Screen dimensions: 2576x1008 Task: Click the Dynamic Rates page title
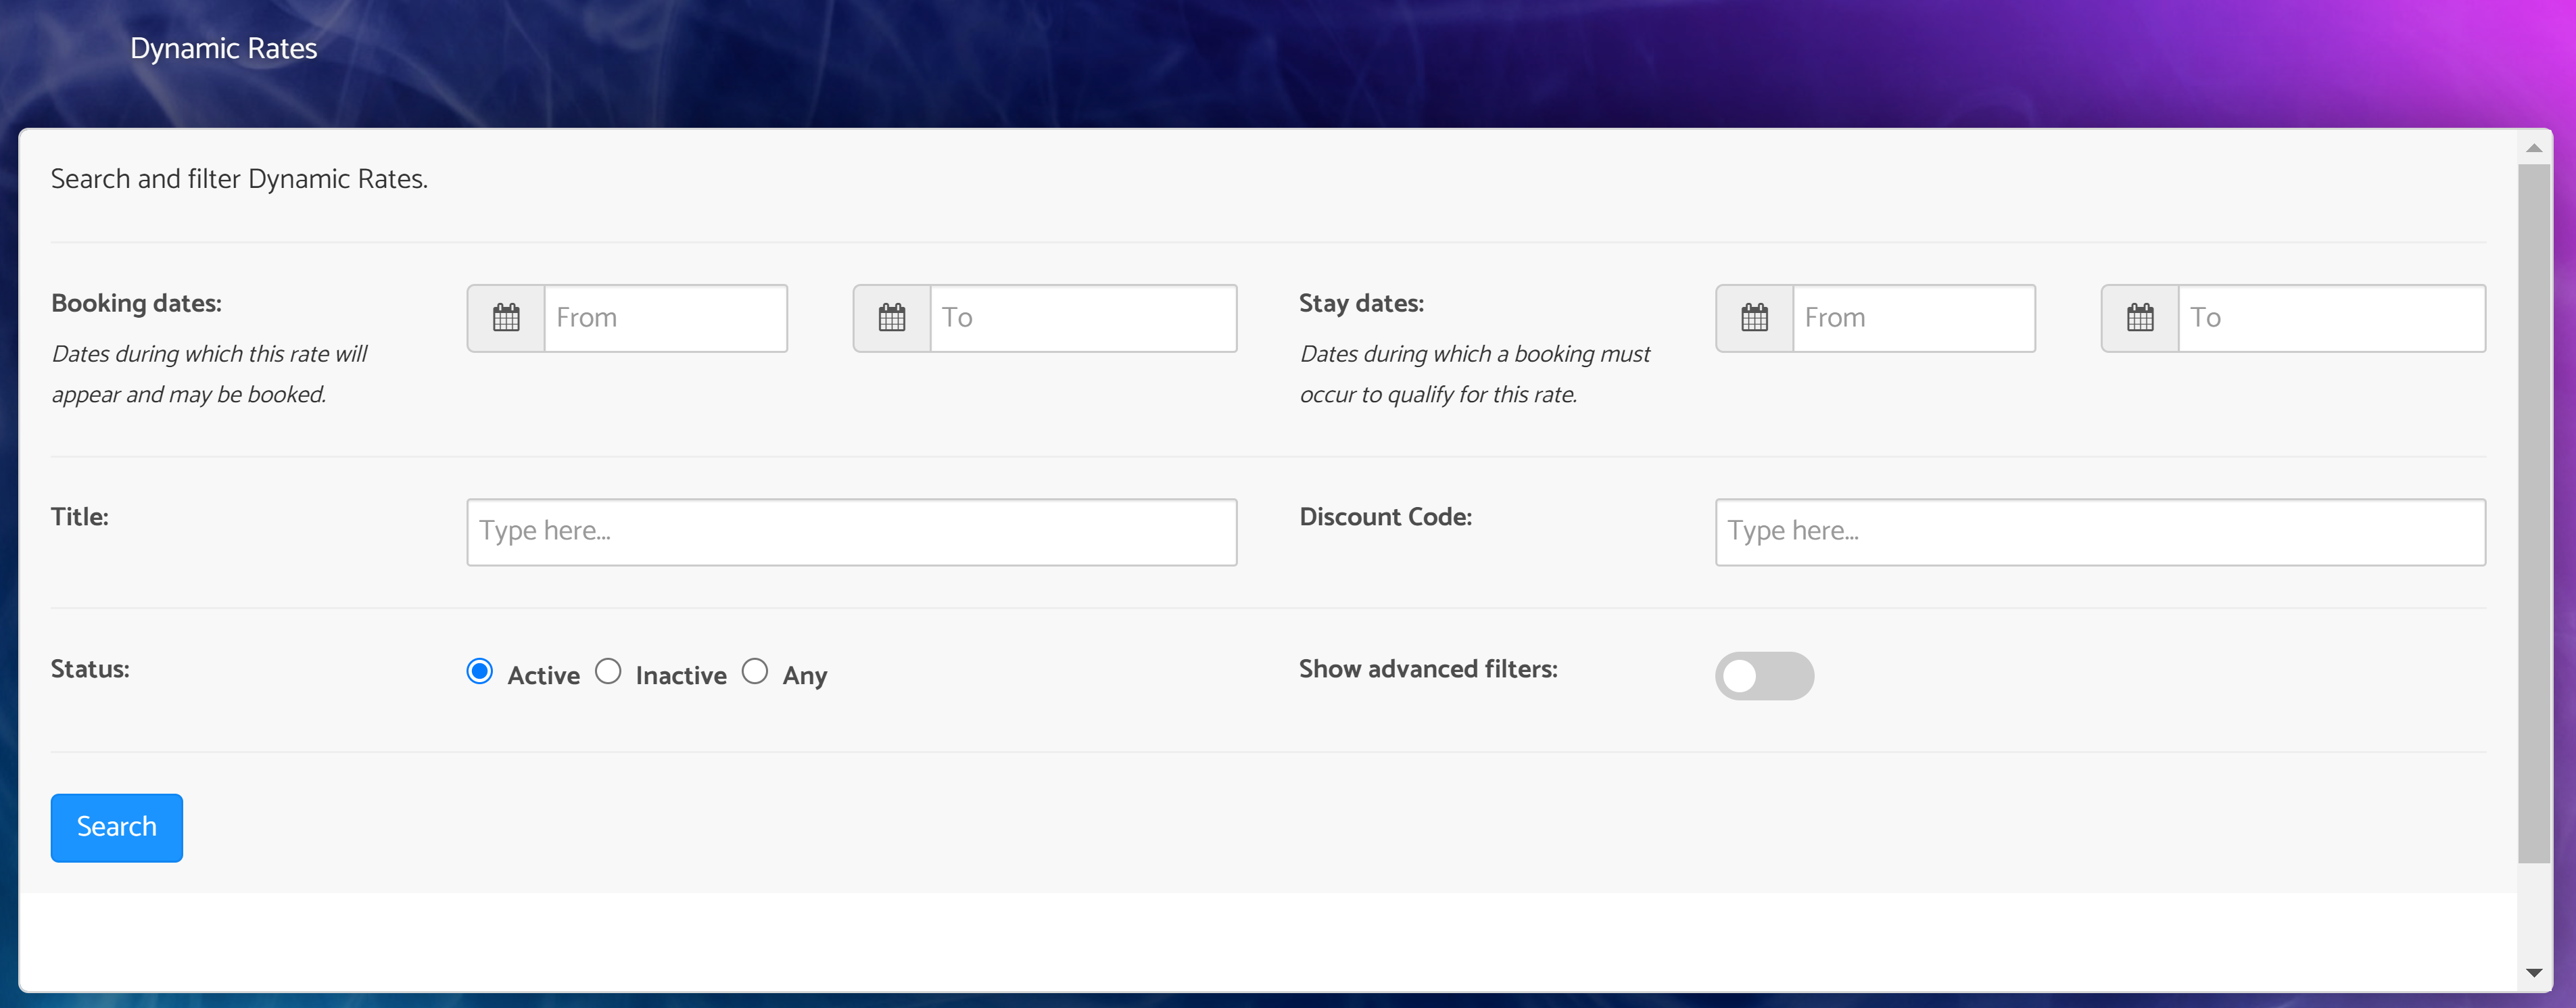pyautogui.click(x=224, y=49)
